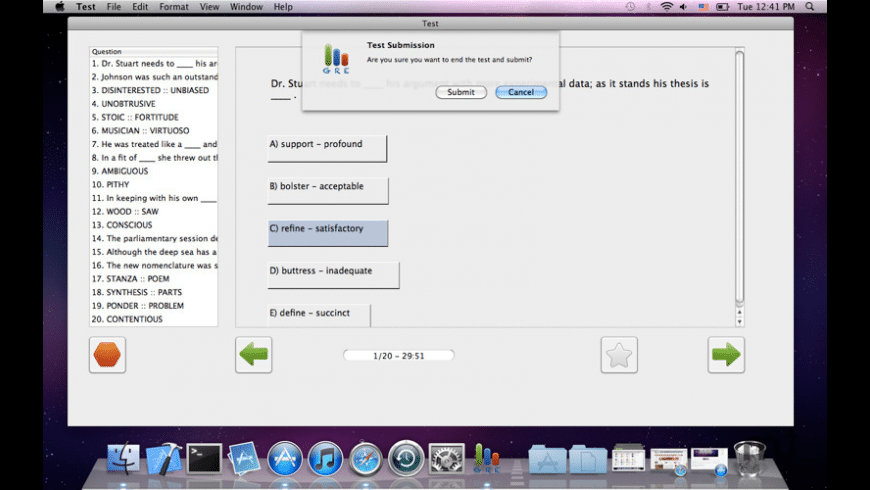Launch Terminal from the dock
The image size is (870, 490).
click(x=204, y=458)
